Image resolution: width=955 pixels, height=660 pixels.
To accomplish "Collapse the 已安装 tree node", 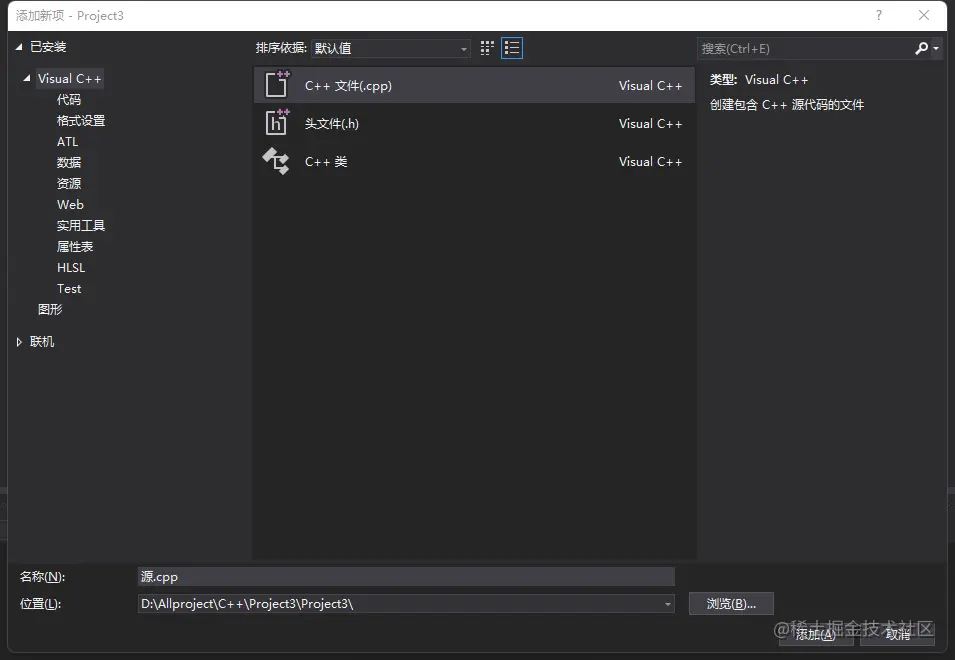I will click(x=17, y=46).
